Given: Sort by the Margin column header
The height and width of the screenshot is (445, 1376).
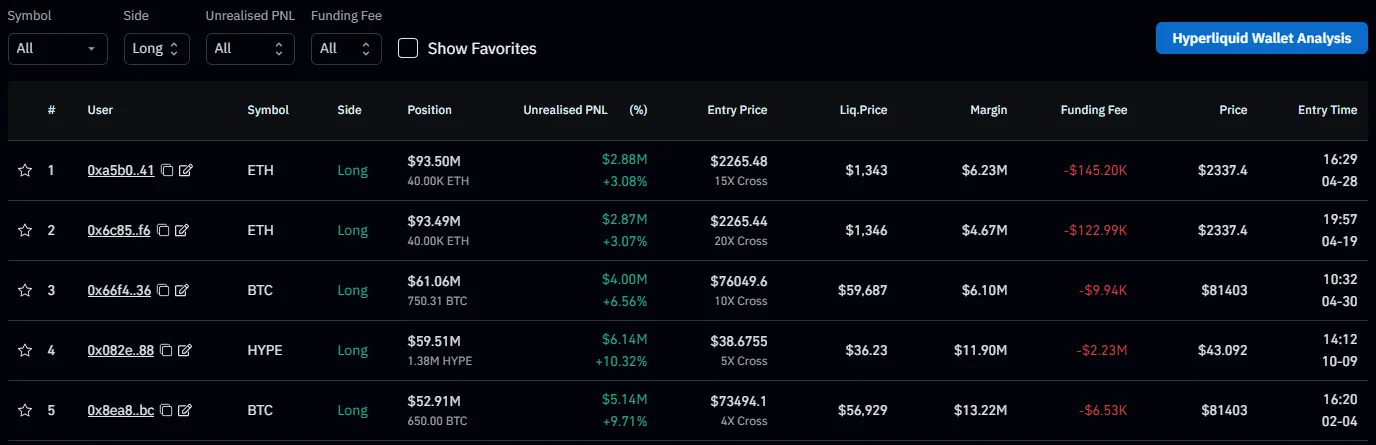Looking at the screenshot, I should pyautogui.click(x=989, y=110).
